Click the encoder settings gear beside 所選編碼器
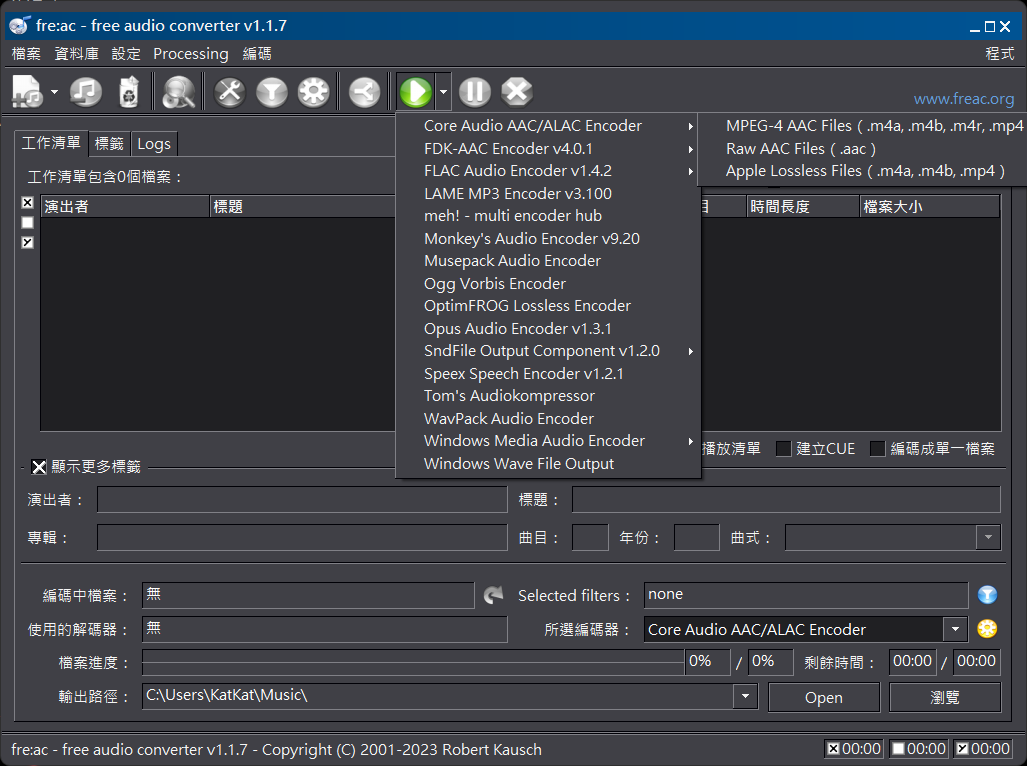 tap(987, 629)
